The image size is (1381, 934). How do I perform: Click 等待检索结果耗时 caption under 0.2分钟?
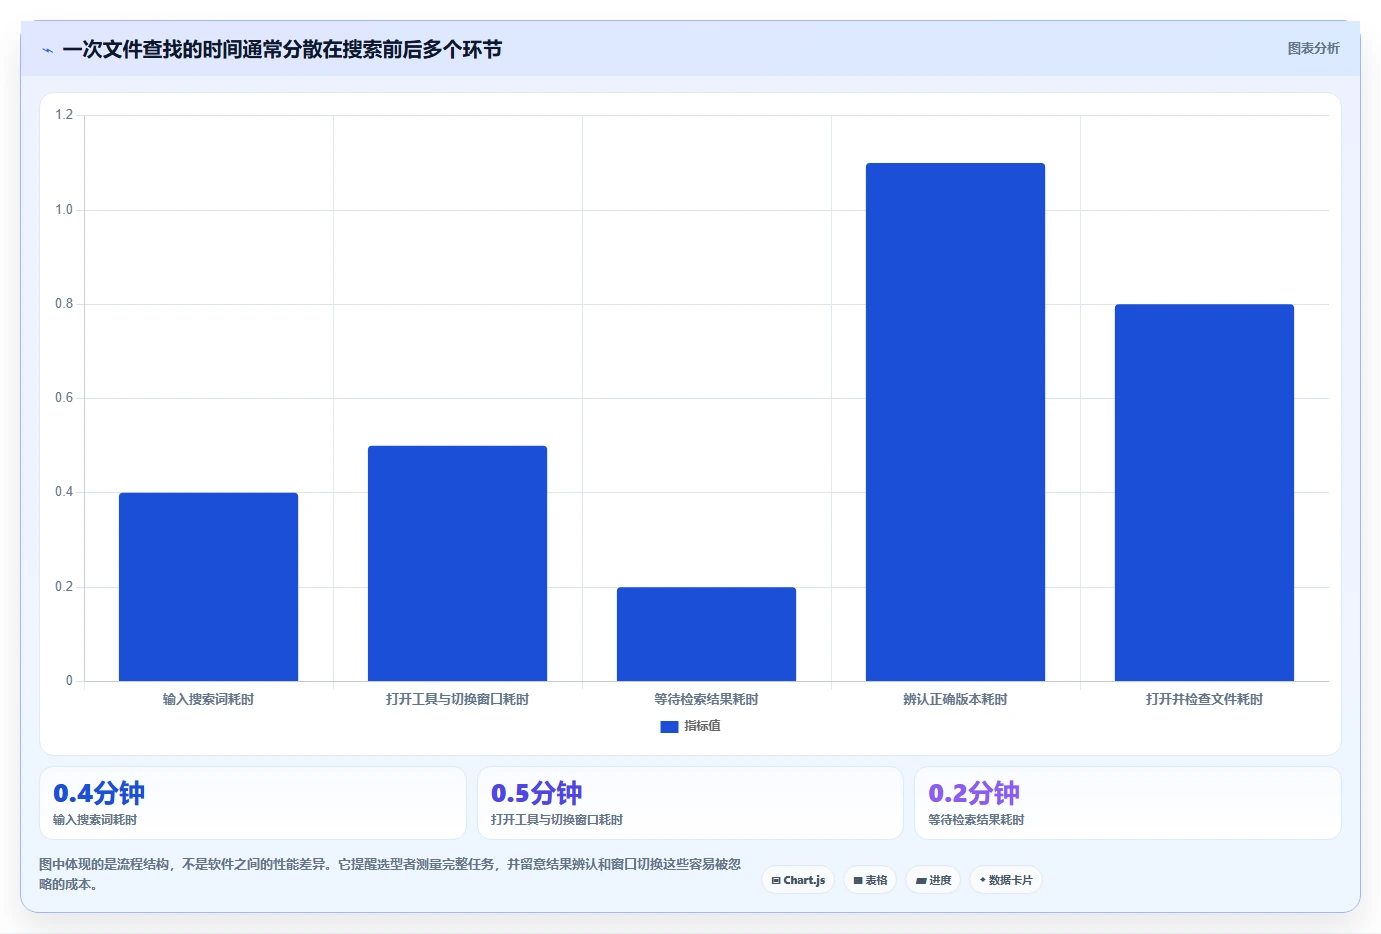click(976, 820)
